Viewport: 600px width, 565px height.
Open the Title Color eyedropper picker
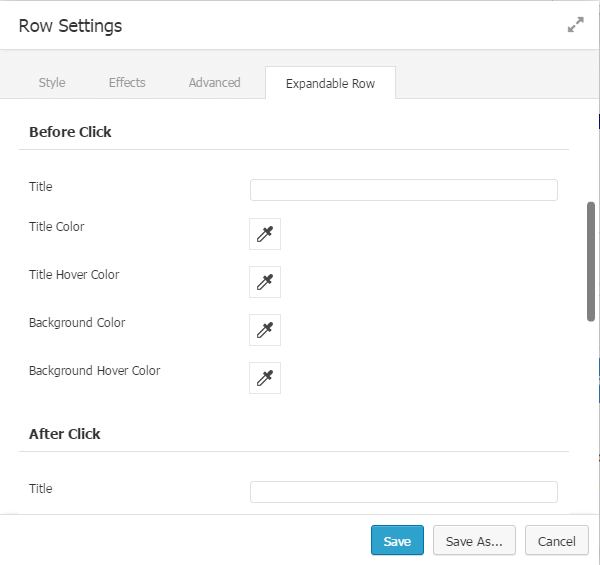(x=265, y=234)
